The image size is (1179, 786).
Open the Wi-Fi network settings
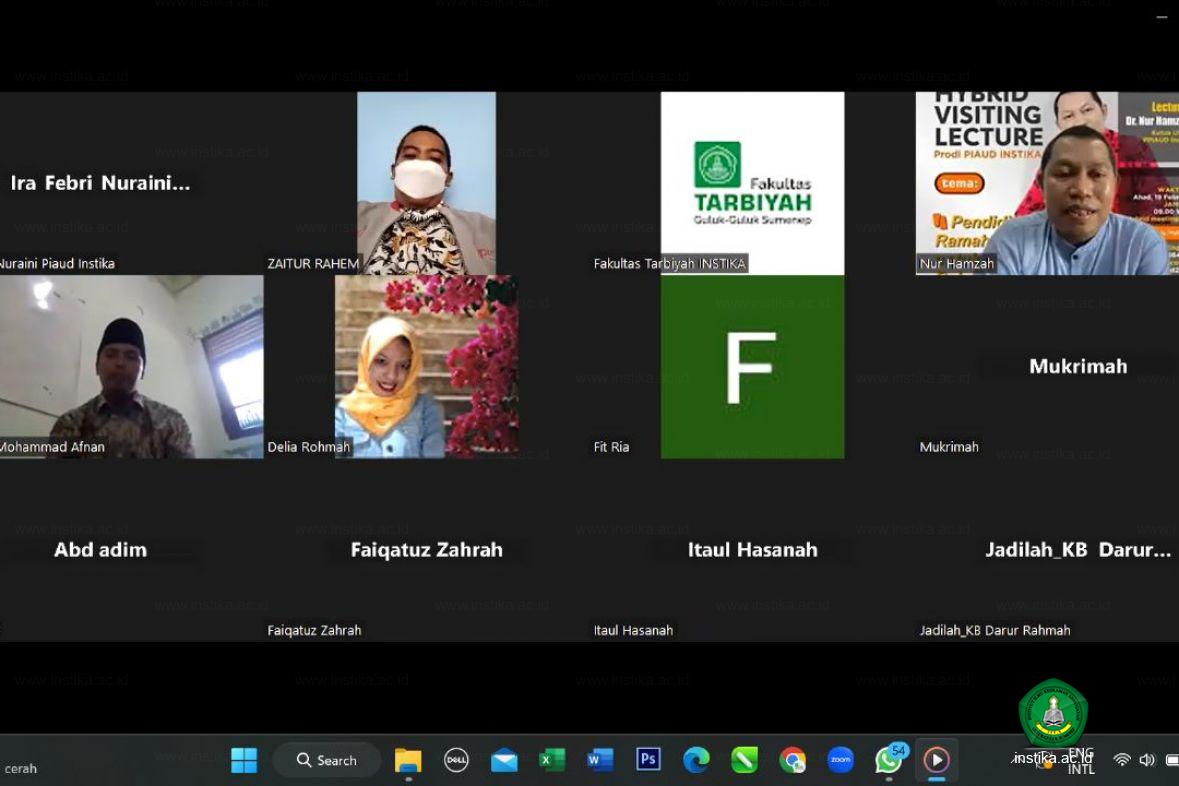(x=1122, y=760)
